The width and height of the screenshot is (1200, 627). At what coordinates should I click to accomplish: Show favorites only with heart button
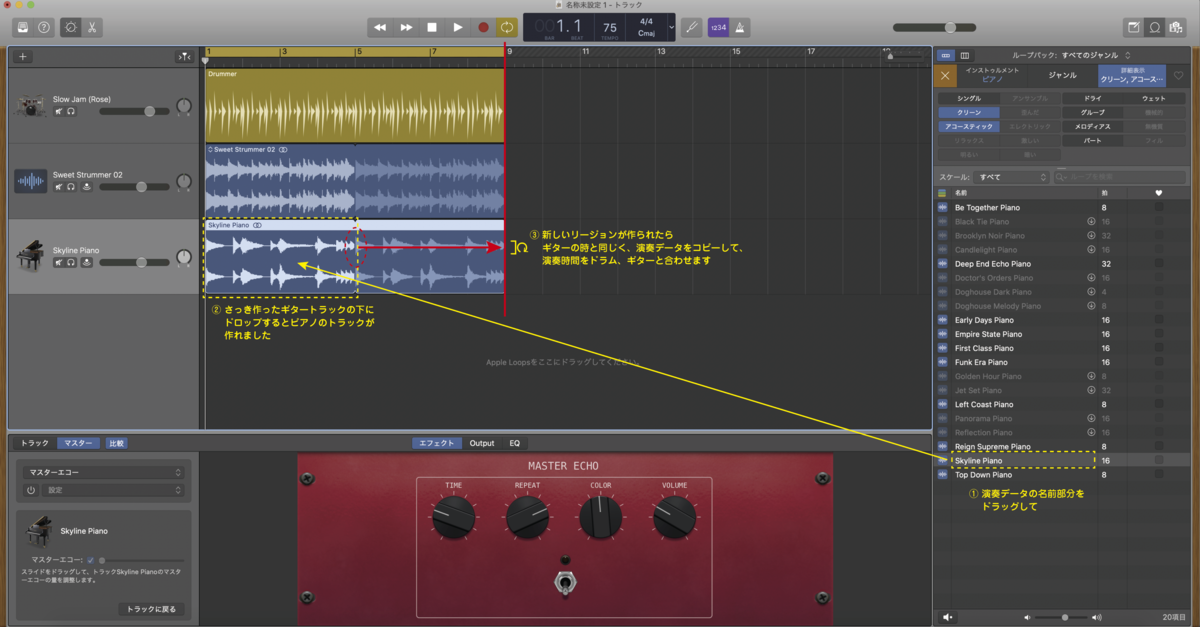pos(1178,76)
